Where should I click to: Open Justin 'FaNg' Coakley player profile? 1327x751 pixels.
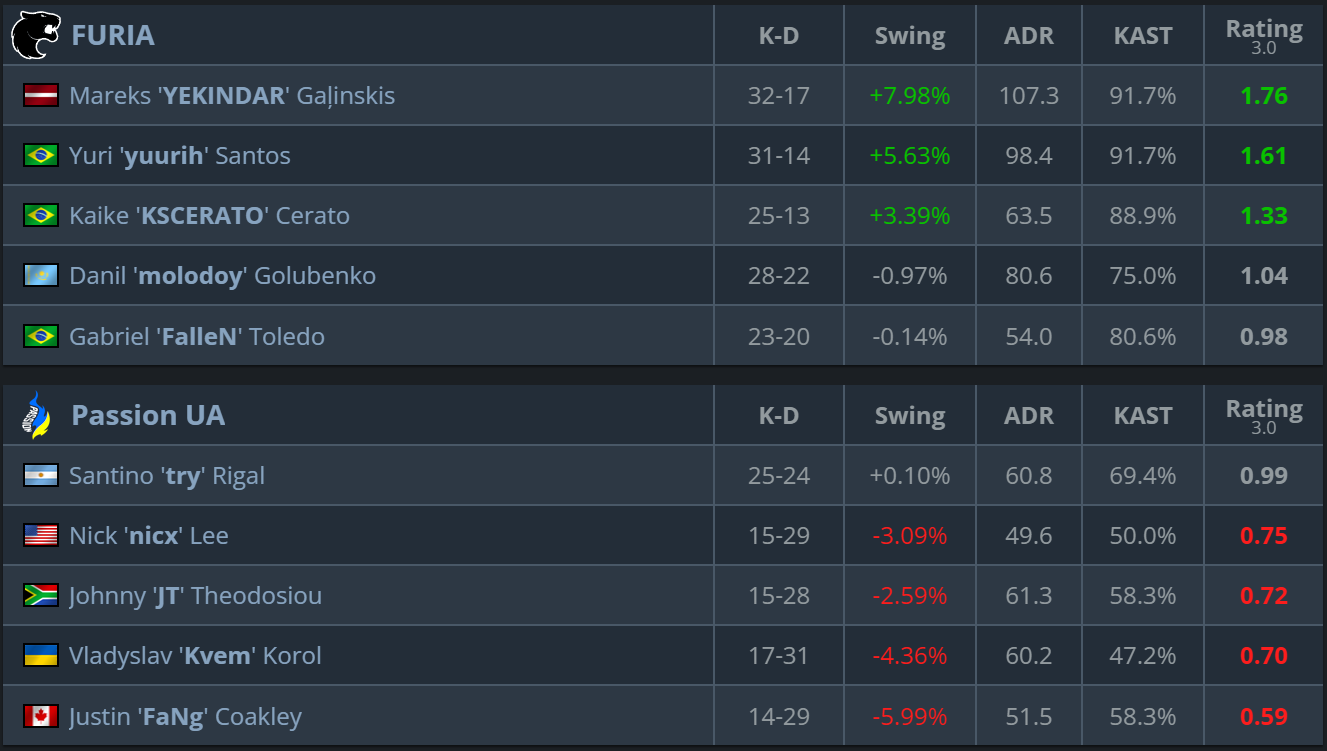[185, 716]
